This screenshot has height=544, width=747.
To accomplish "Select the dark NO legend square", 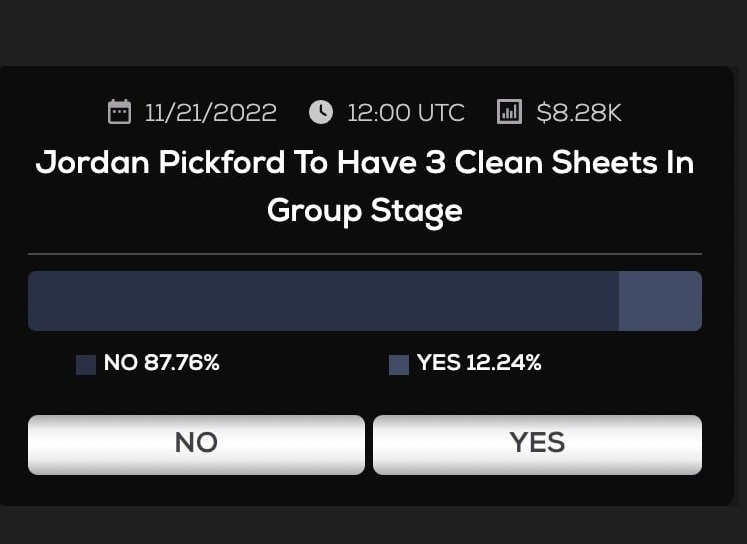I will click(86, 365).
